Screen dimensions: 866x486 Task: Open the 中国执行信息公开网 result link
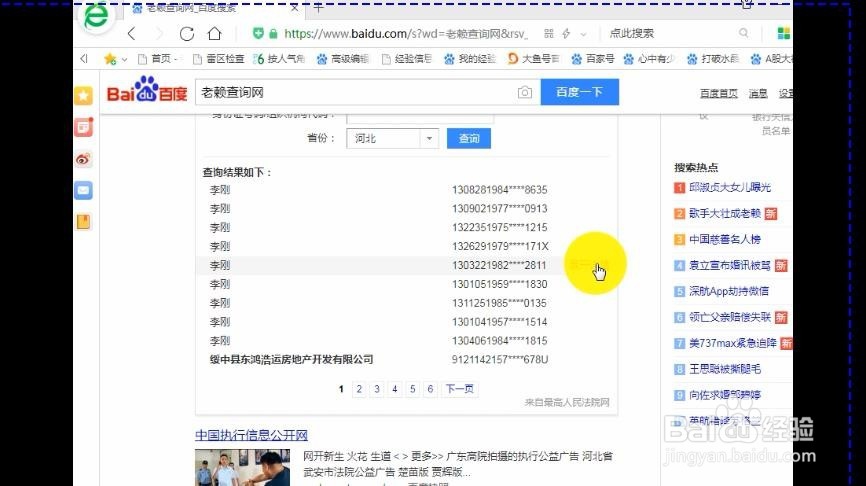251,435
